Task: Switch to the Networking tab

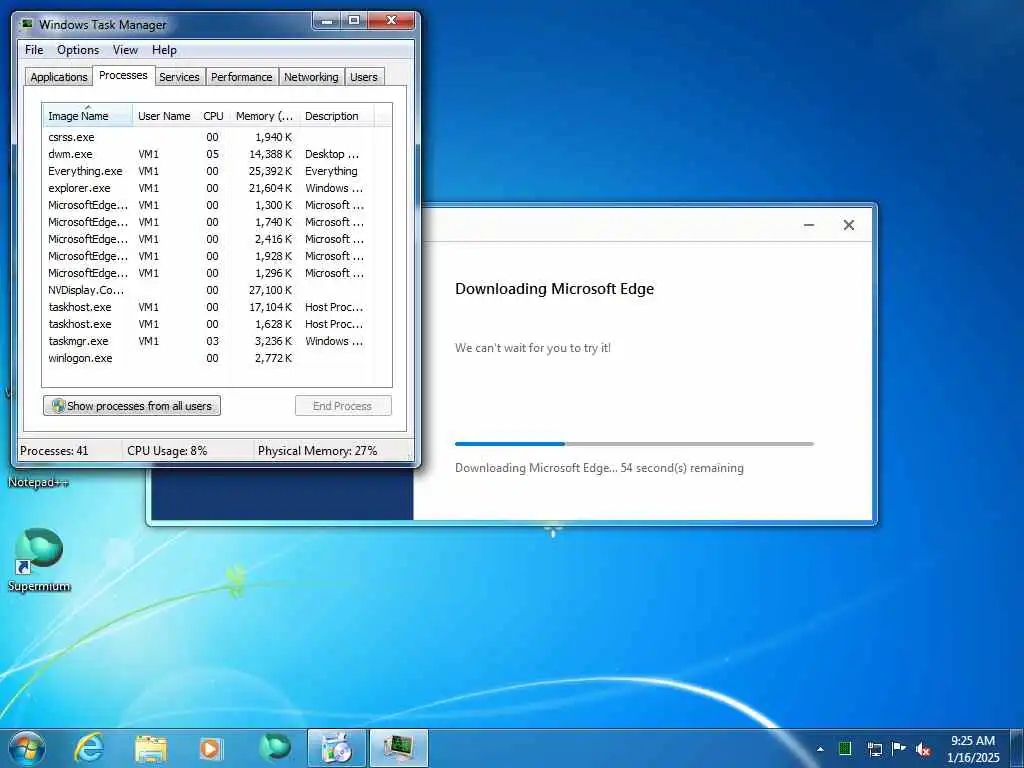Action: pyautogui.click(x=311, y=77)
